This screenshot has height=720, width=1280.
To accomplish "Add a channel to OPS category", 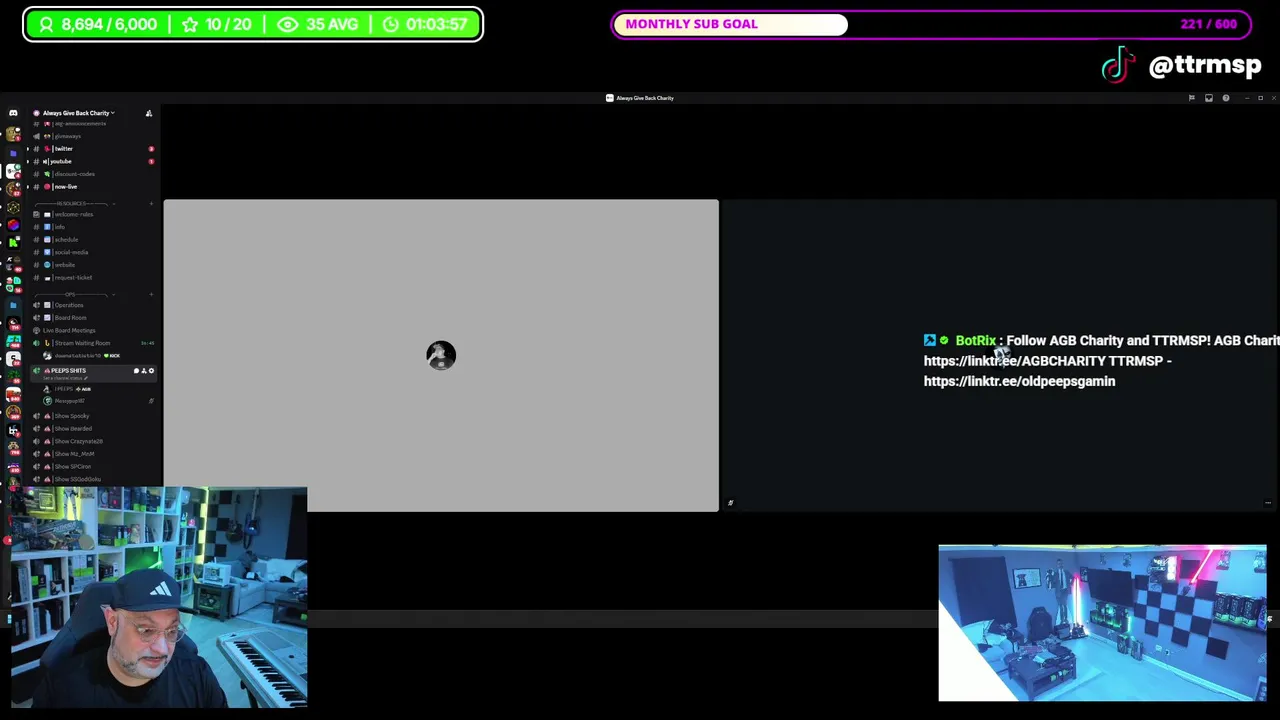I will [151, 295].
